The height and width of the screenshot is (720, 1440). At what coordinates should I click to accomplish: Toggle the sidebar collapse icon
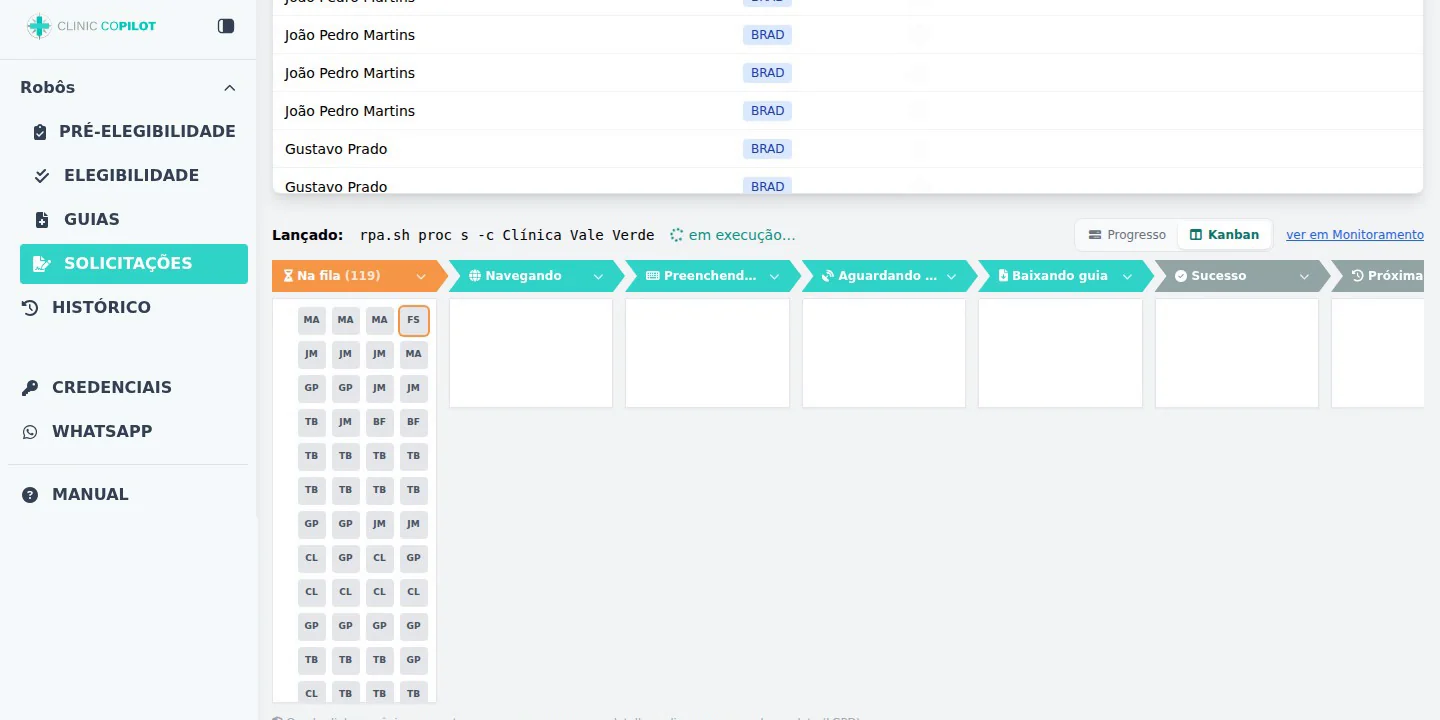coord(226,26)
